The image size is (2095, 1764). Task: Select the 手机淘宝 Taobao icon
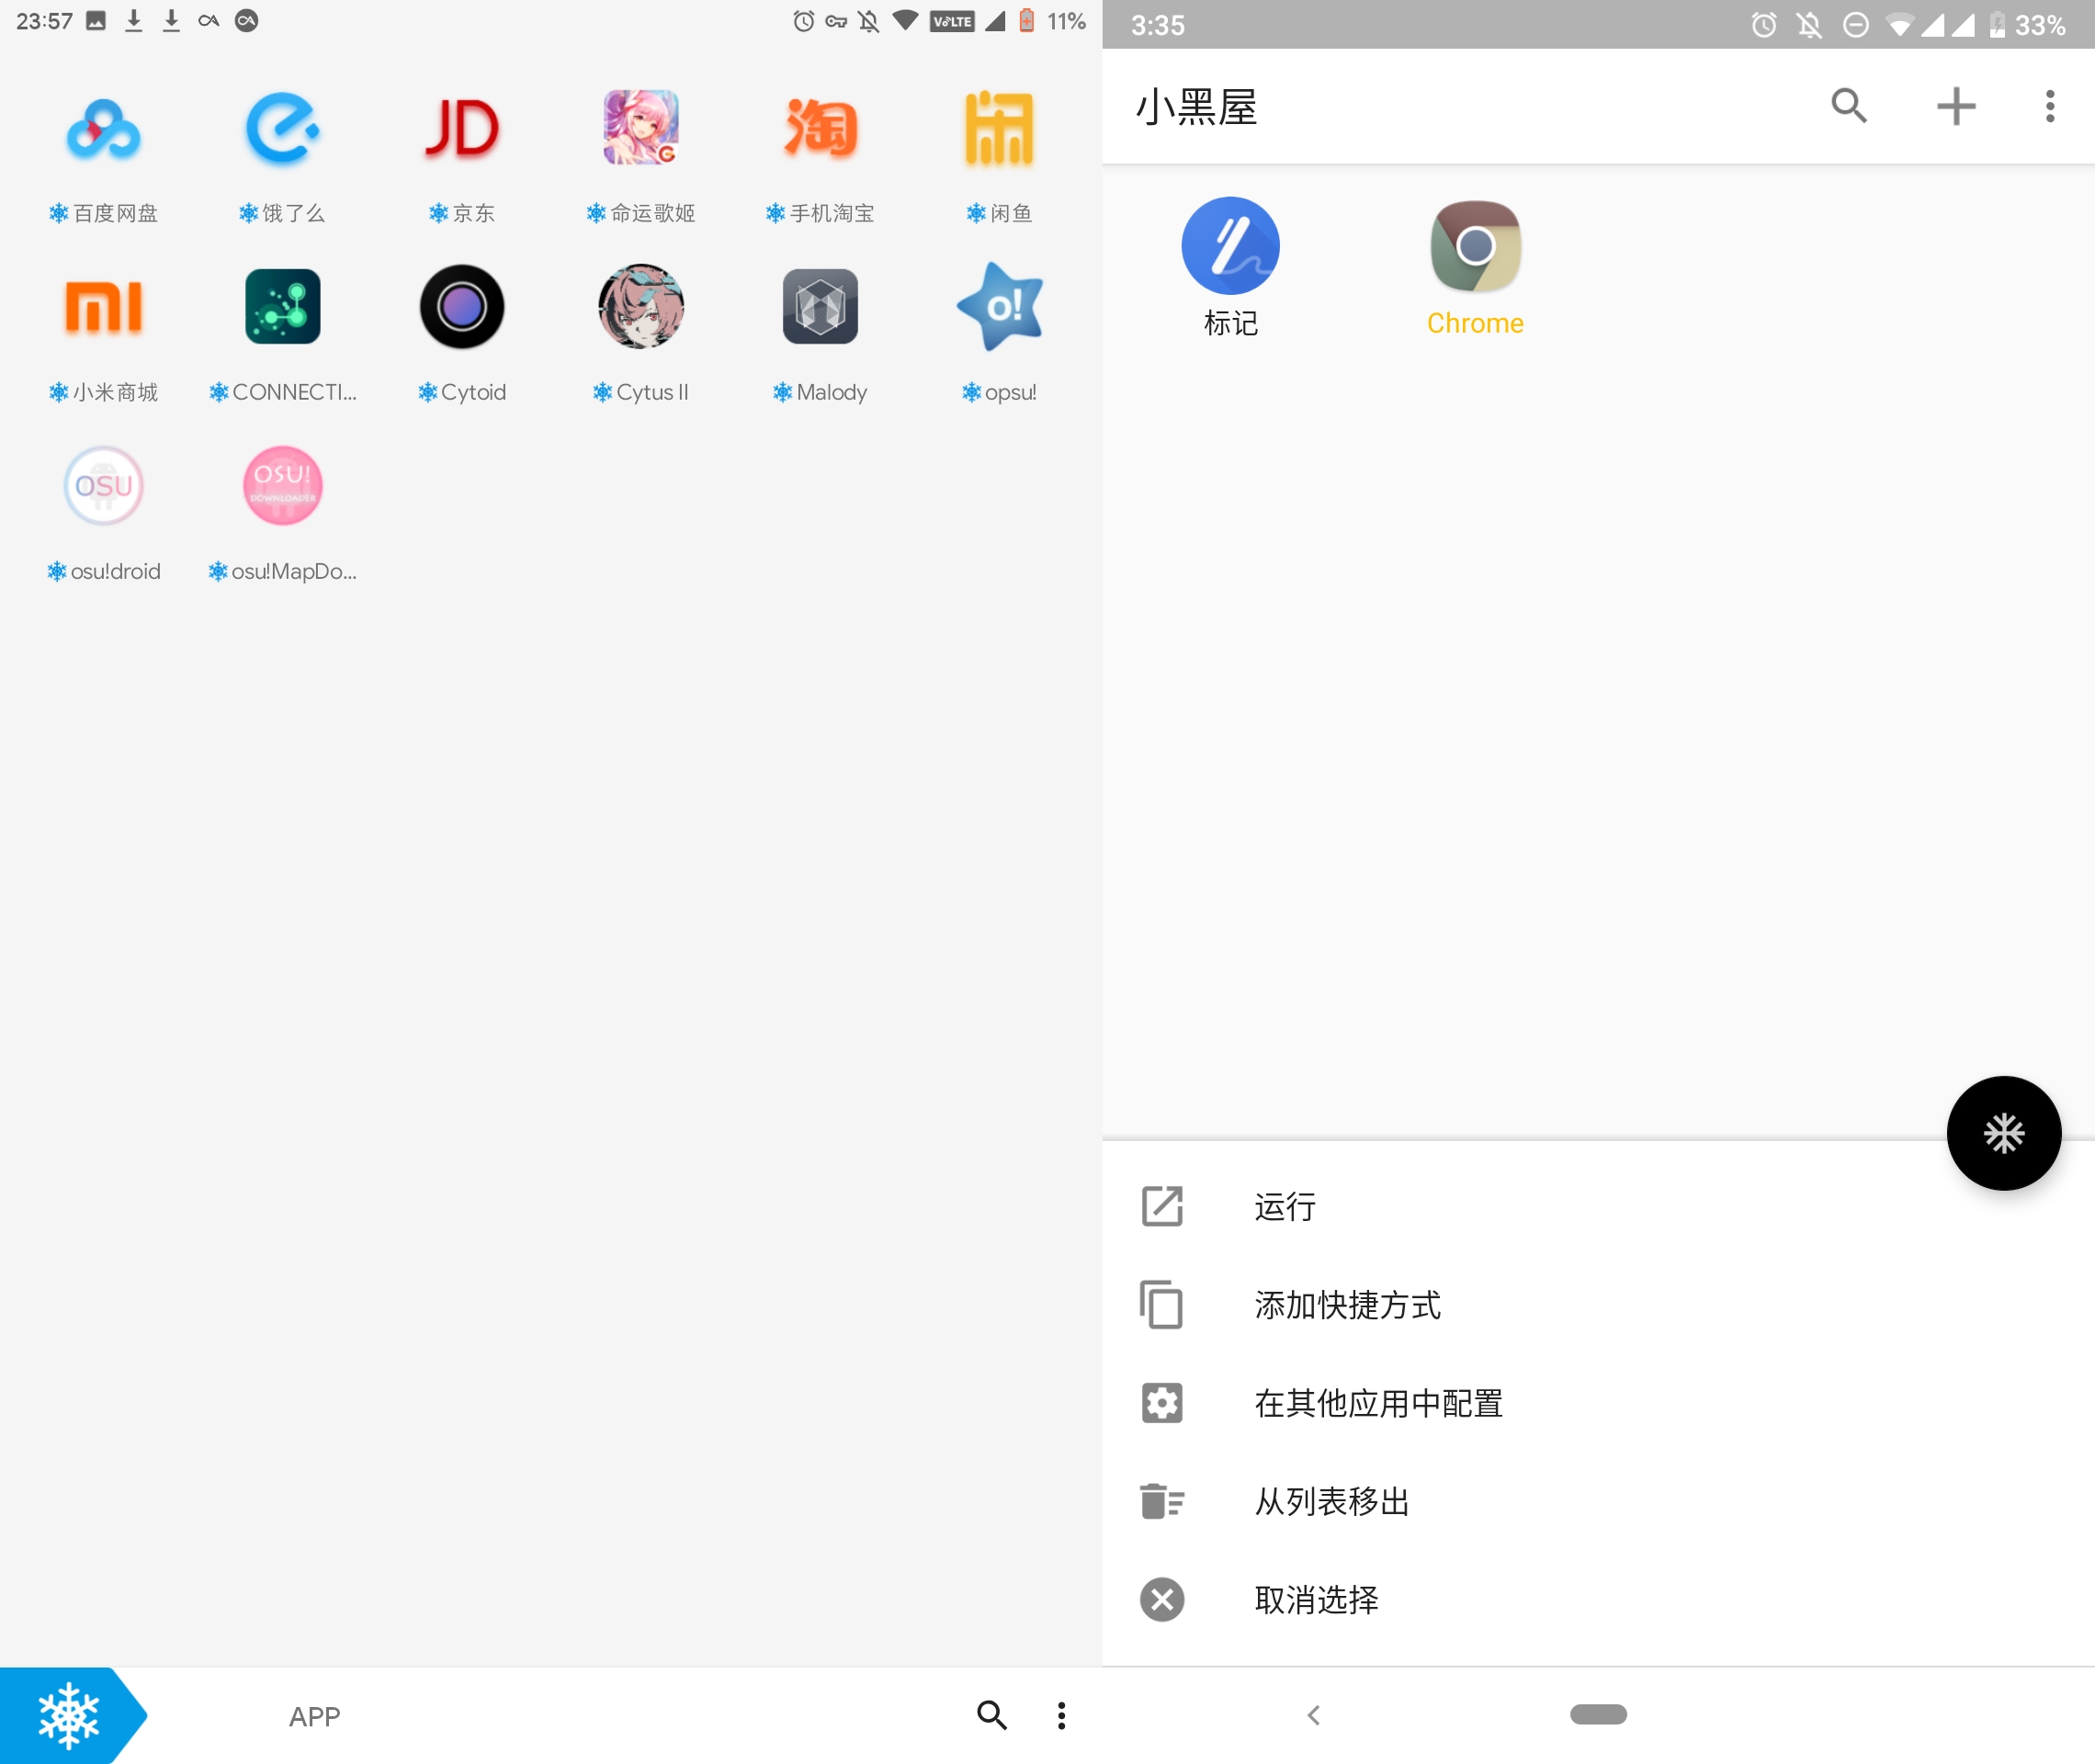(820, 130)
